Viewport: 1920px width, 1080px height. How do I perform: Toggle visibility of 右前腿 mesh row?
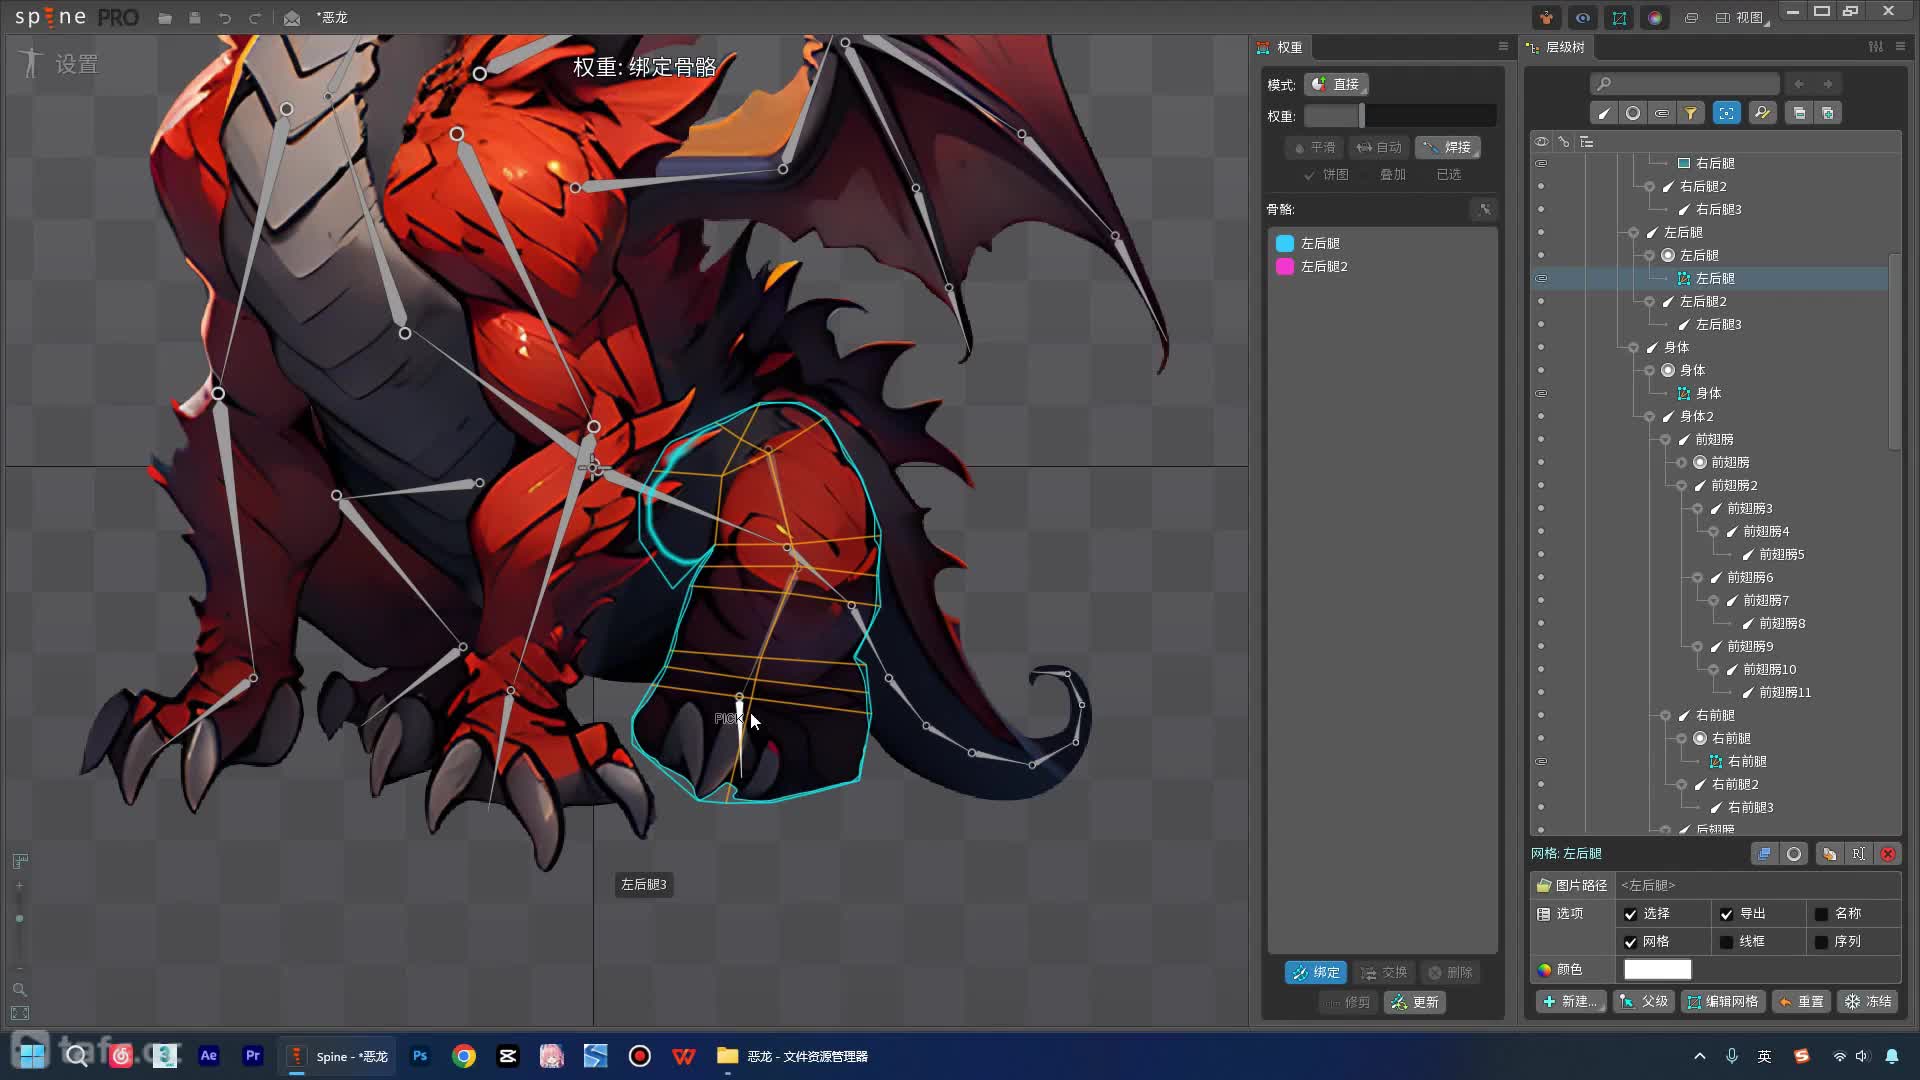tap(1541, 761)
